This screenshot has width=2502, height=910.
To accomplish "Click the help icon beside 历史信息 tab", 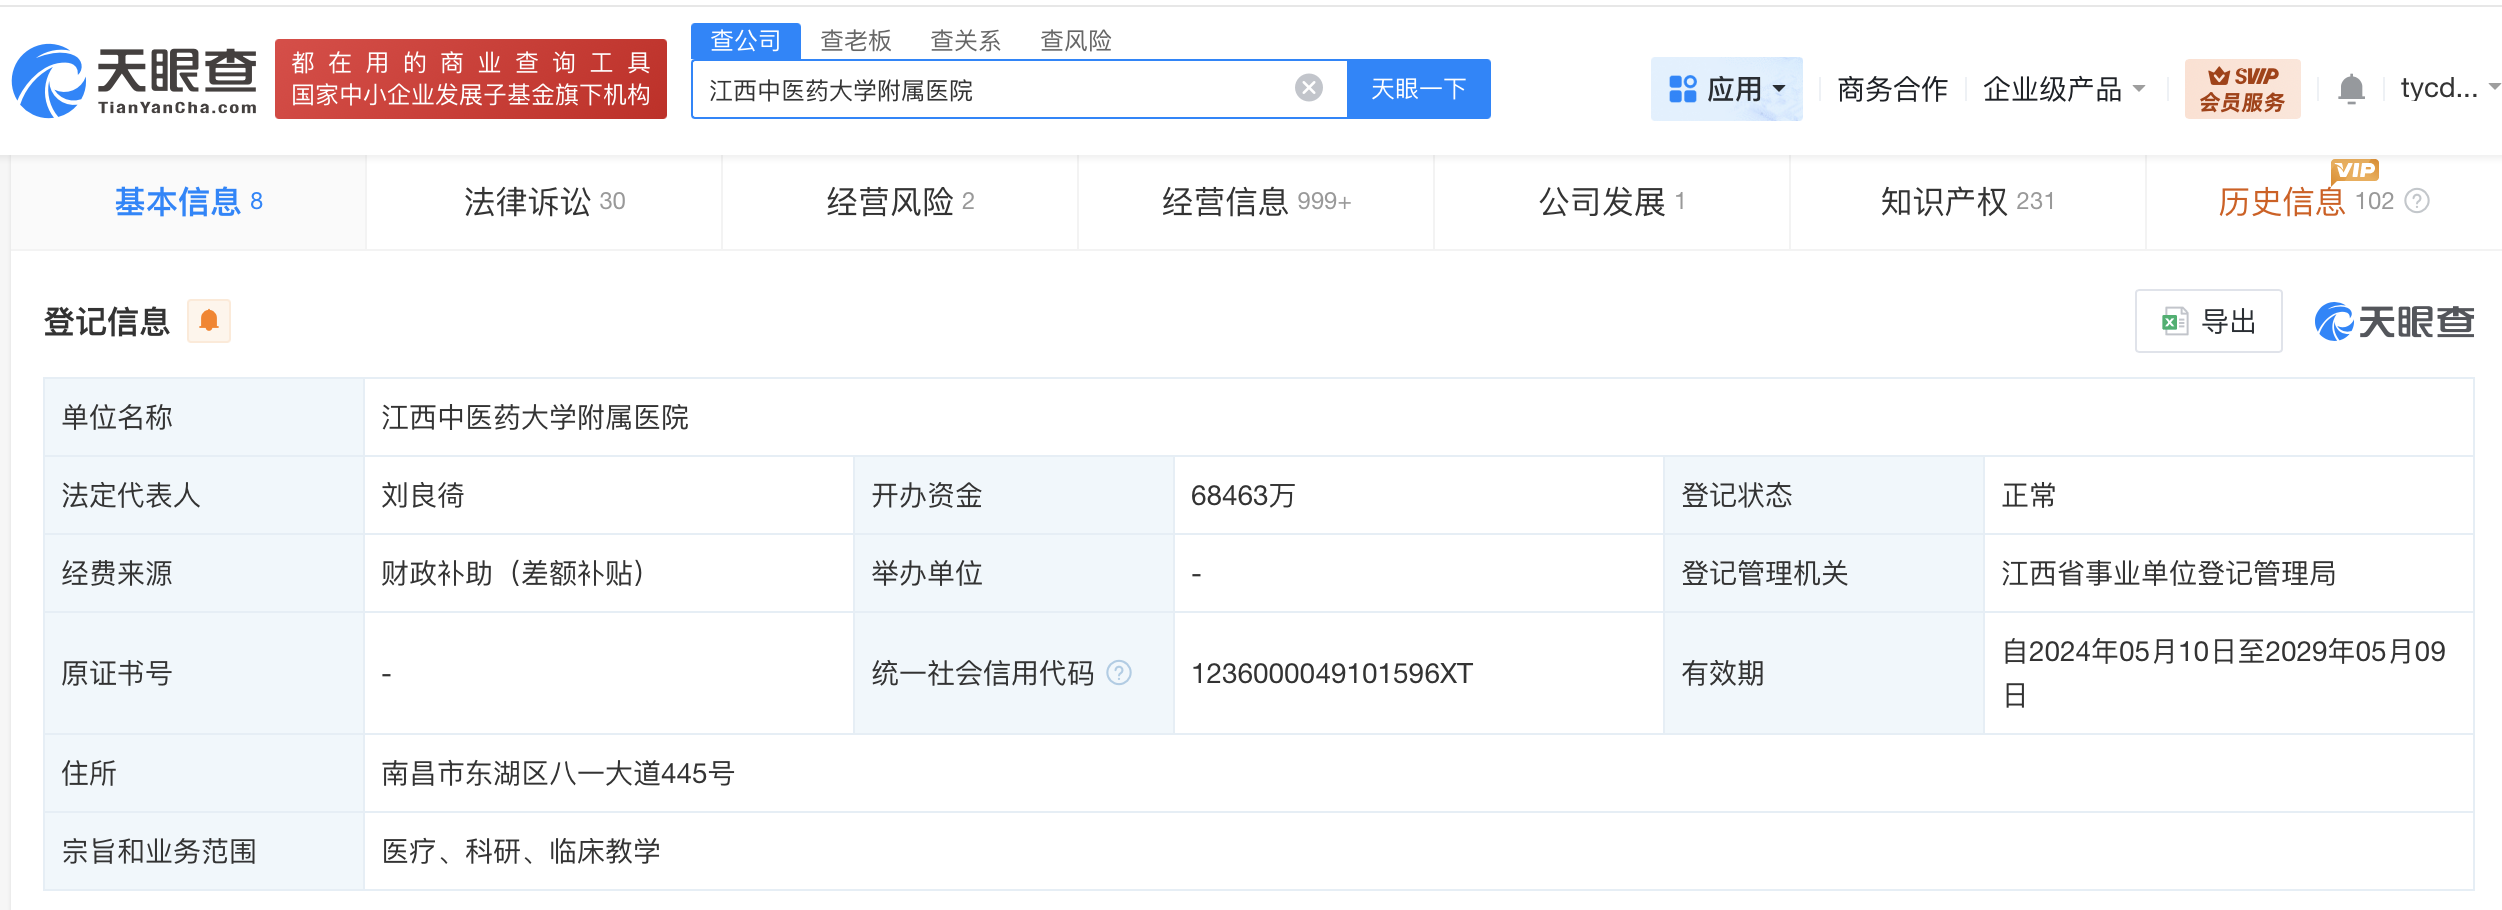I will tap(2417, 201).
